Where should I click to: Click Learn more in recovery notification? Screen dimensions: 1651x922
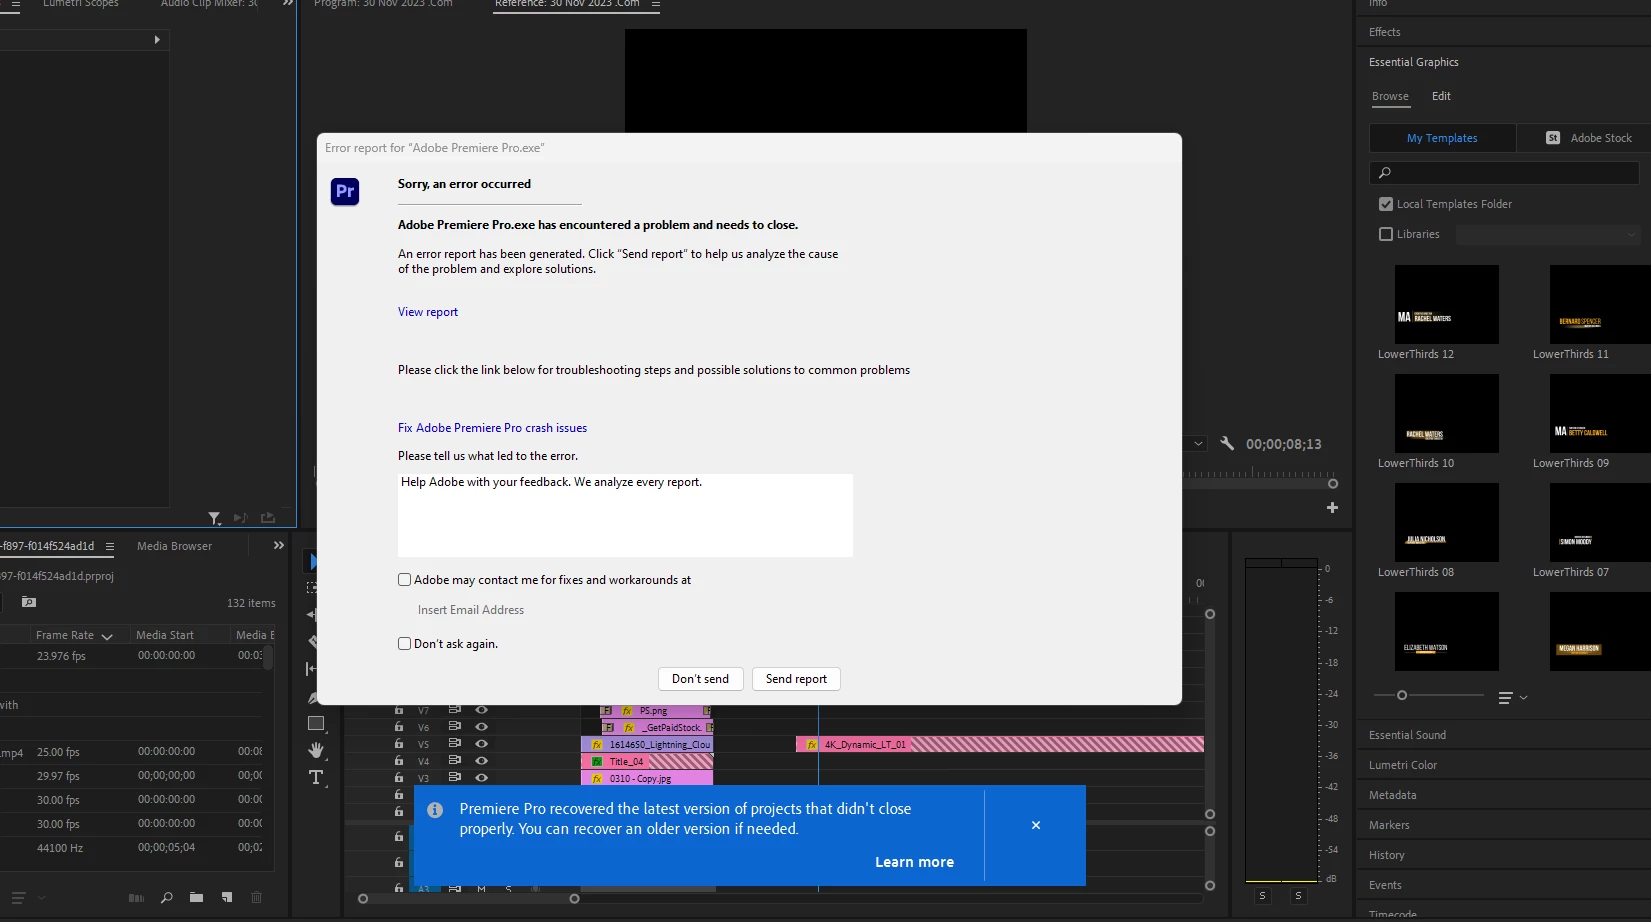pyautogui.click(x=914, y=862)
